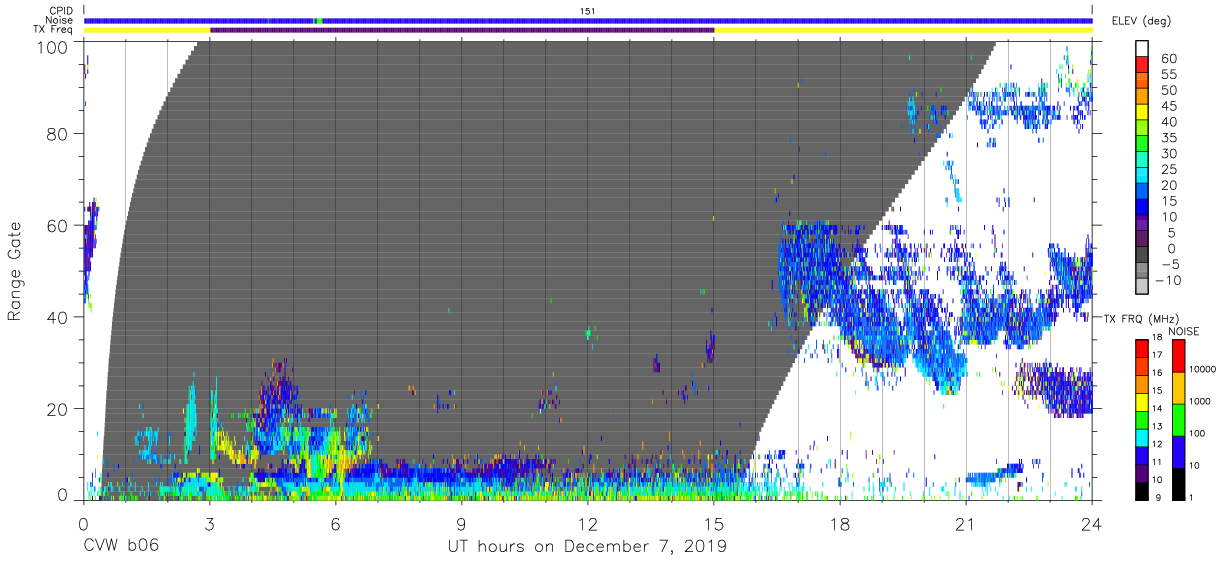The height and width of the screenshot is (567, 1228).
Task: Click the x-axis tick label '21'
Action: pyautogui.click(x=966, y=522)
